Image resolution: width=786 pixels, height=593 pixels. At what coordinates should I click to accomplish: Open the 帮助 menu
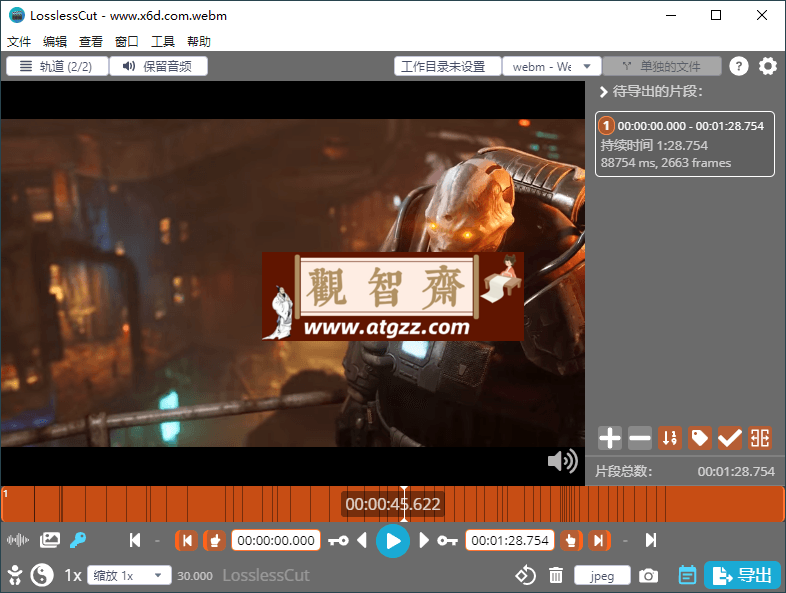click(x=199, y=42)
